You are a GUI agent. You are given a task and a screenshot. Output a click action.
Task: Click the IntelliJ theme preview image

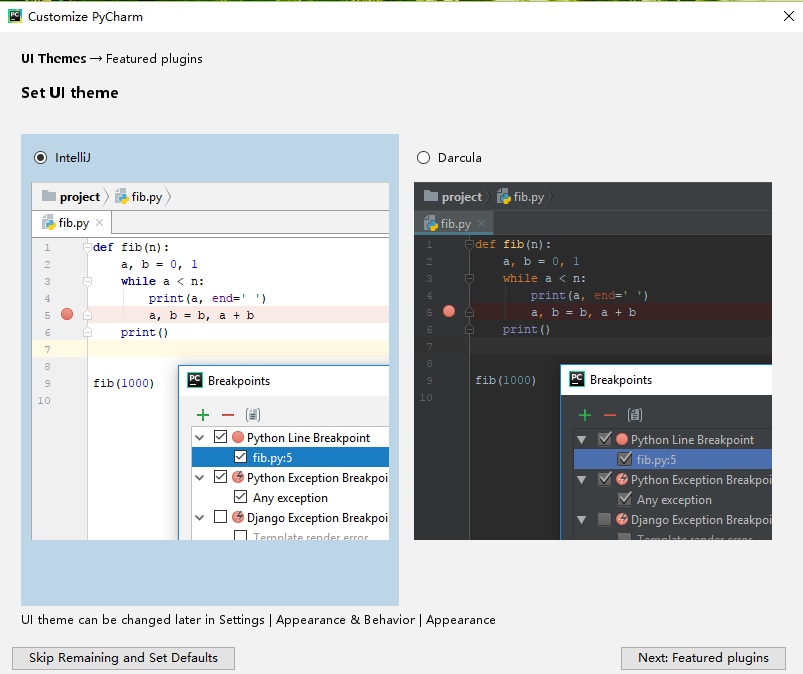point(210,361)
